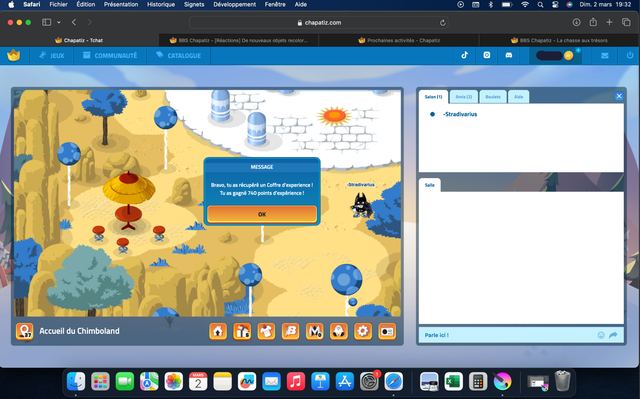Open the penguin character icon in the game toolbar
Viewport: 640px width, 399px height.
click(x=339, y=331)
